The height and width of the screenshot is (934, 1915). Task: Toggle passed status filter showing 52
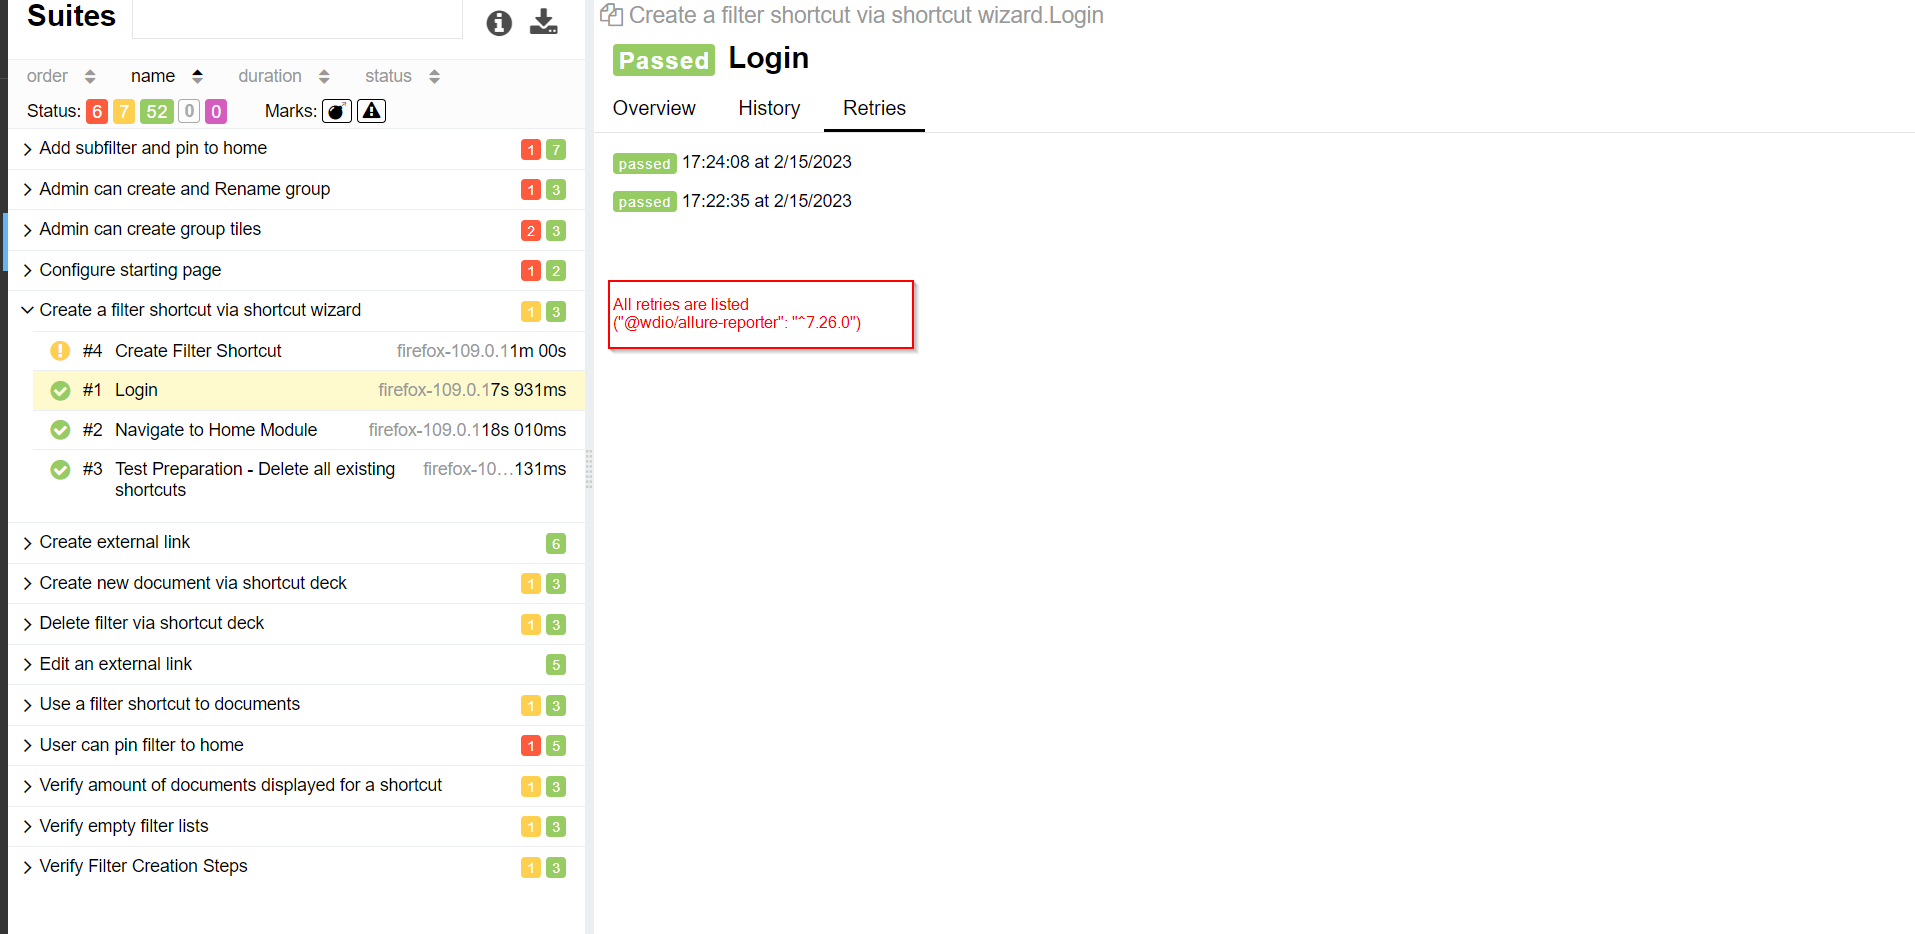157,111
